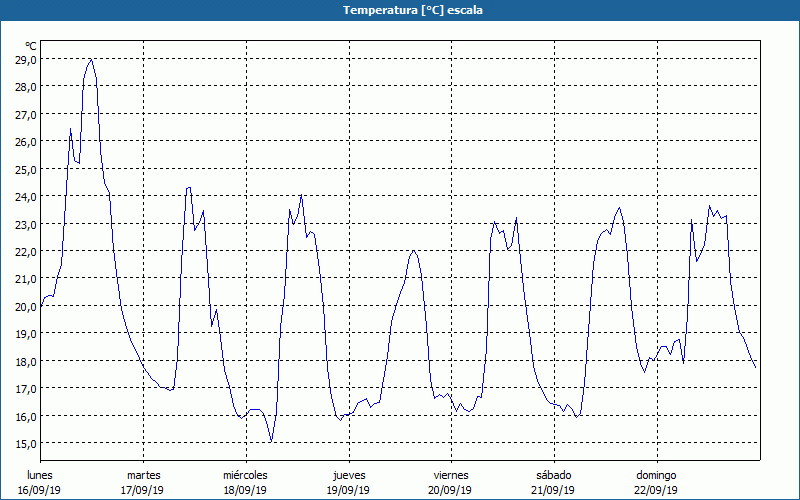Click the 24,0 y-axis value
Screen dimensions: 800x500
click(26, 197)
